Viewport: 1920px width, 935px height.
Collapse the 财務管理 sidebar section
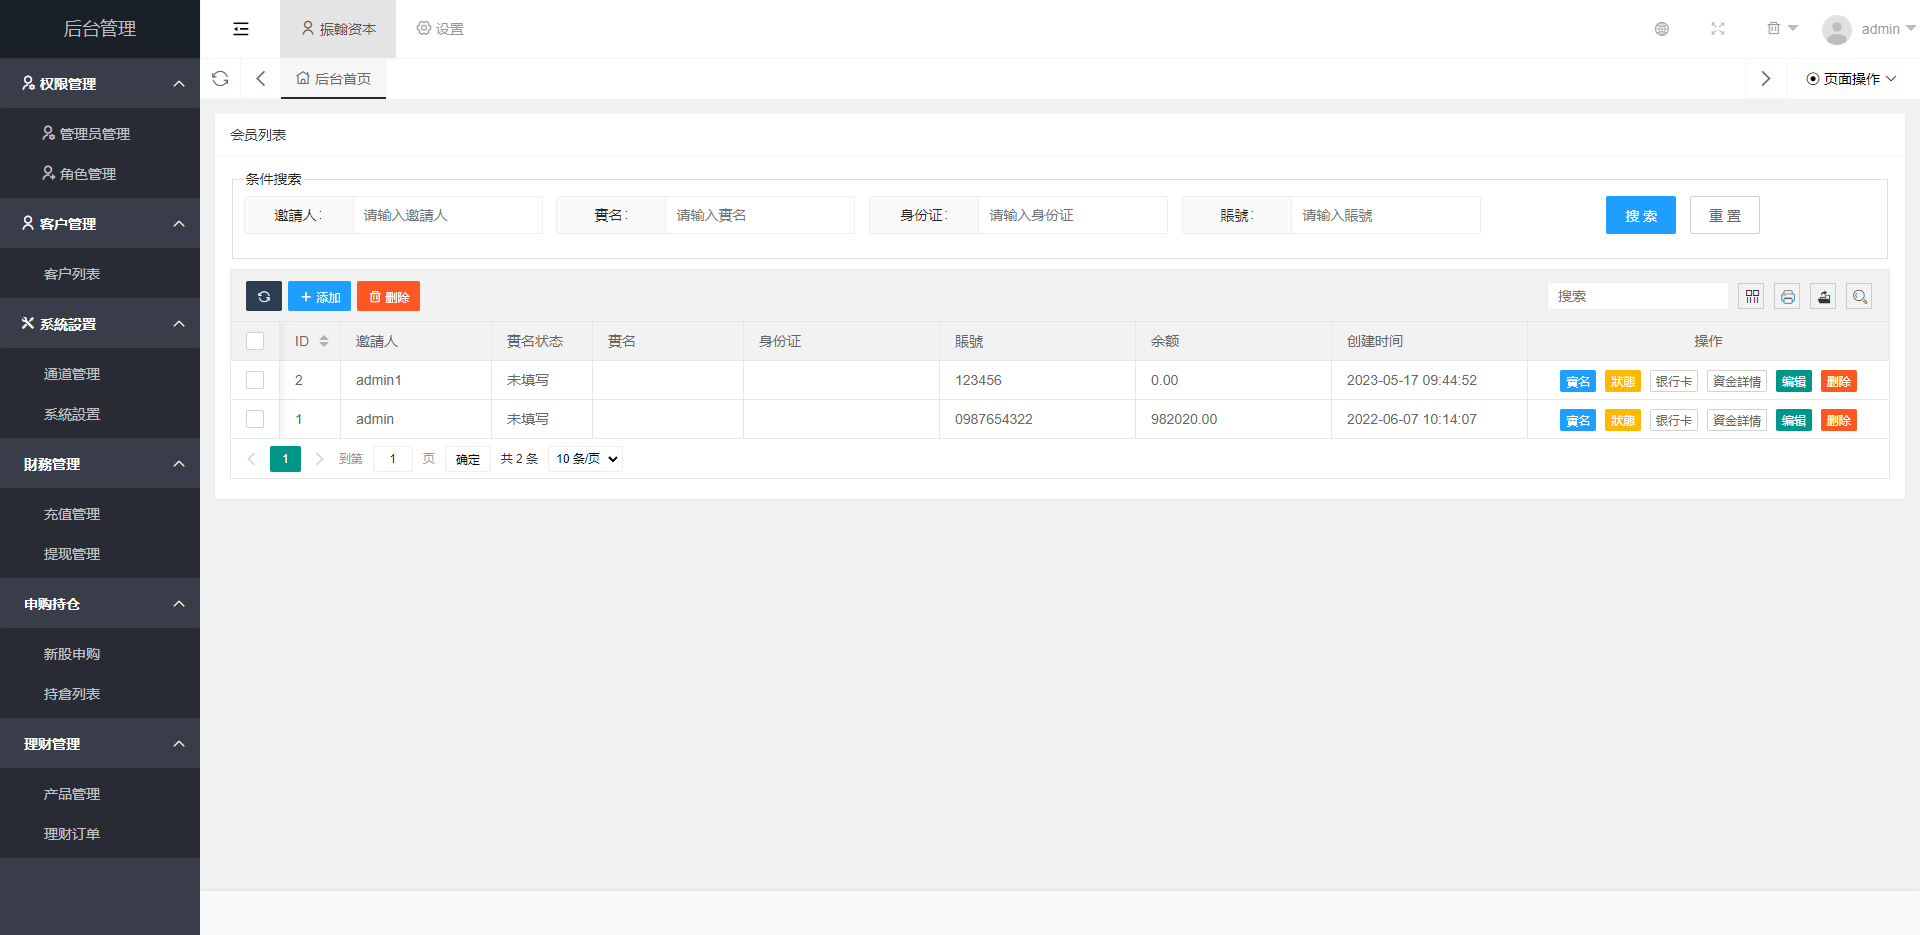click(100, 464)
